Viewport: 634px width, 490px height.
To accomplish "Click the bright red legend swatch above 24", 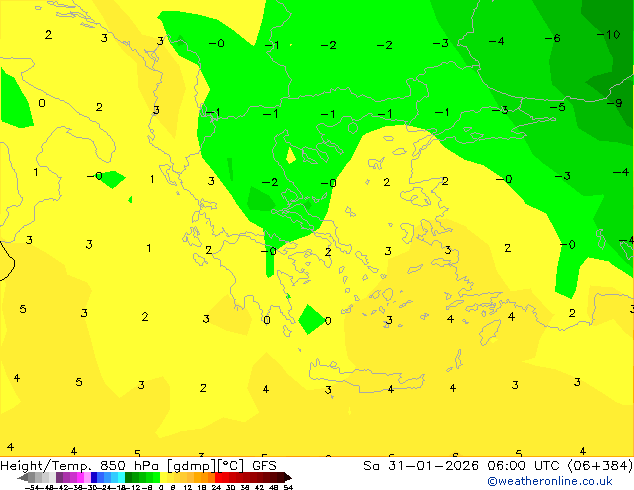I will [219, 477].
